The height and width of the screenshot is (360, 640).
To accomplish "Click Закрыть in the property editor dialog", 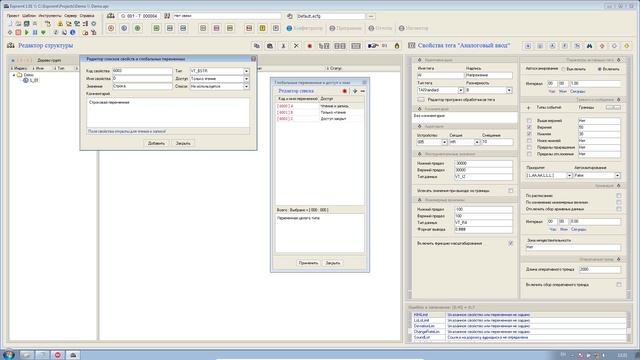I will tap(183, 143).
